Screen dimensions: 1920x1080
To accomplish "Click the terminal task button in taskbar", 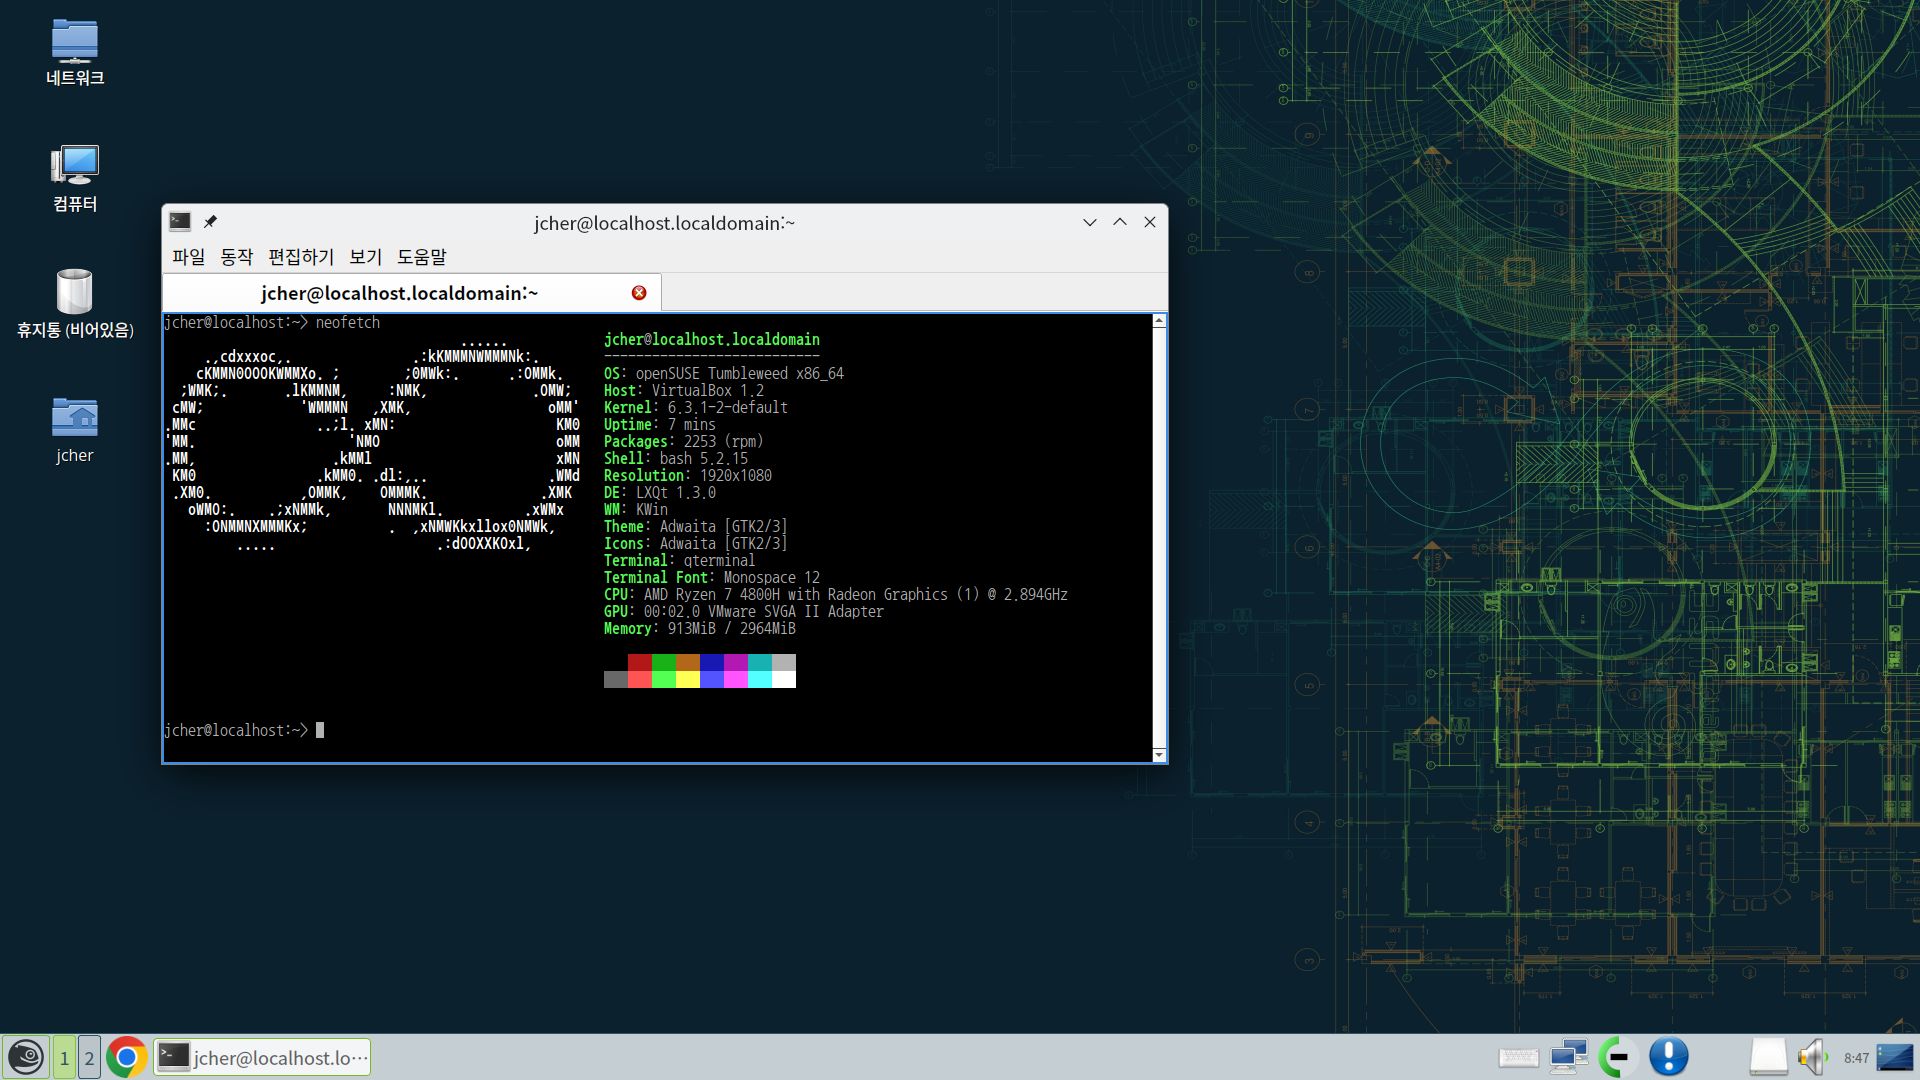I will point(262,1057).
